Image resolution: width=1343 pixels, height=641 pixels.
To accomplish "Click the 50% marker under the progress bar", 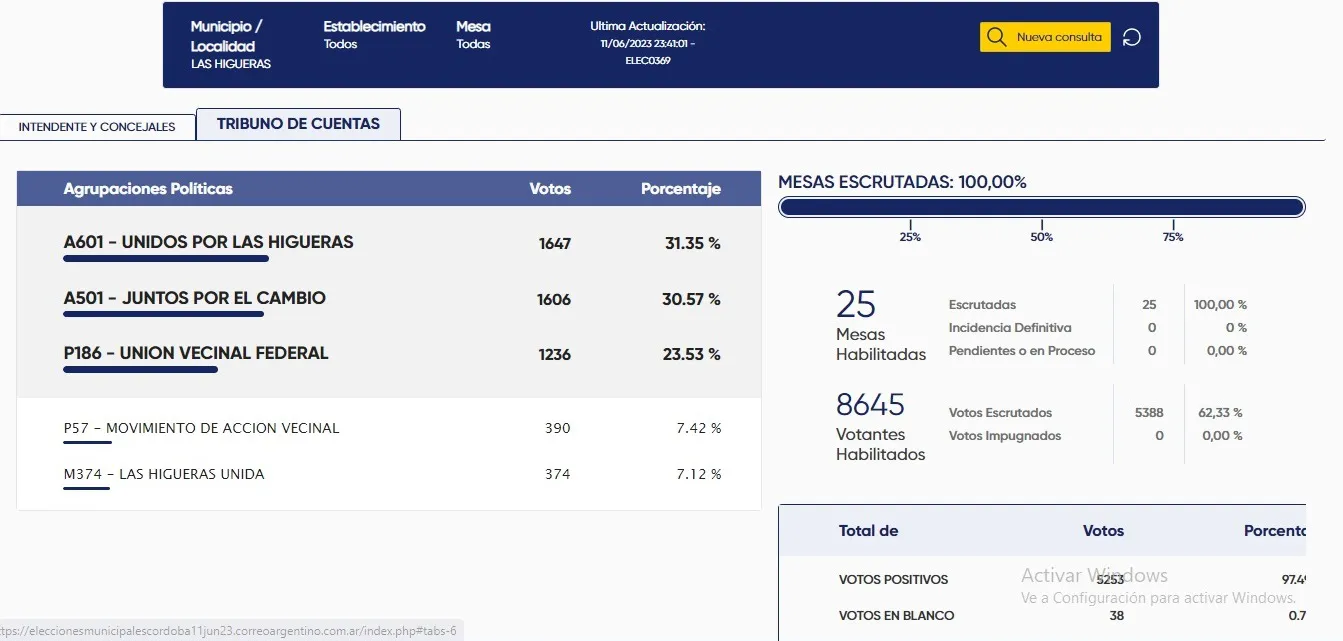I will [1041, 237].
